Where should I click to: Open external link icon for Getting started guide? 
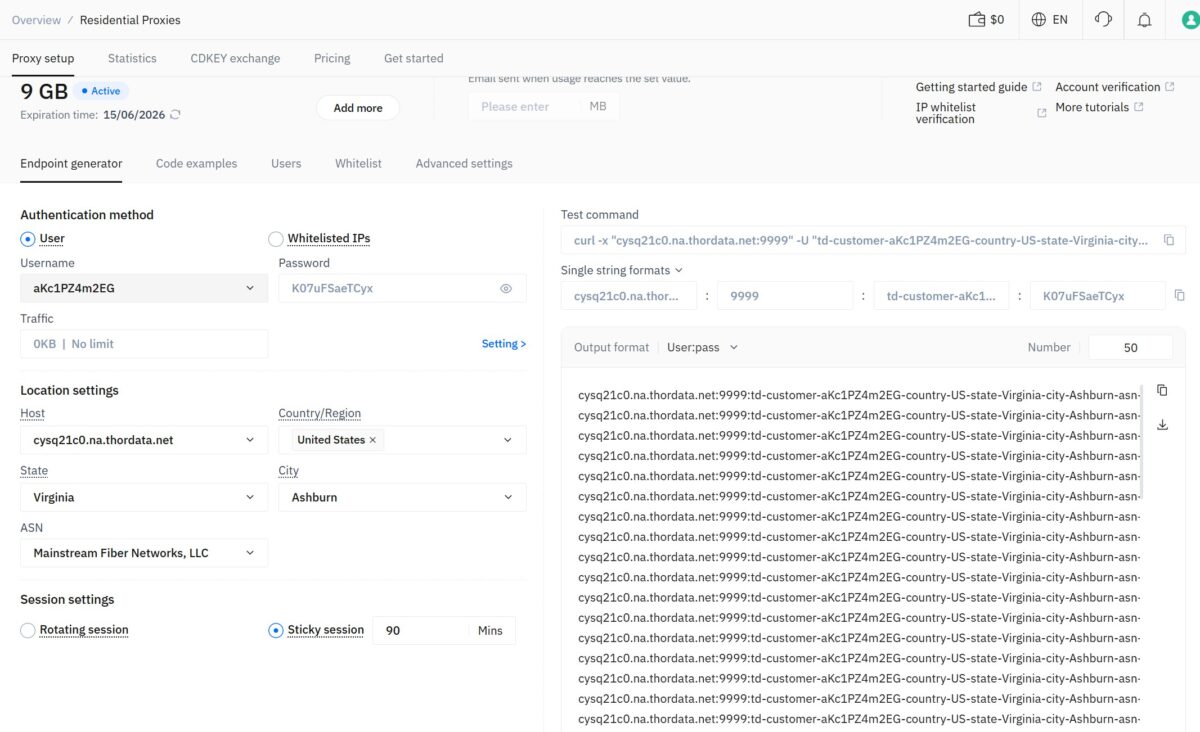[1037, 87]
